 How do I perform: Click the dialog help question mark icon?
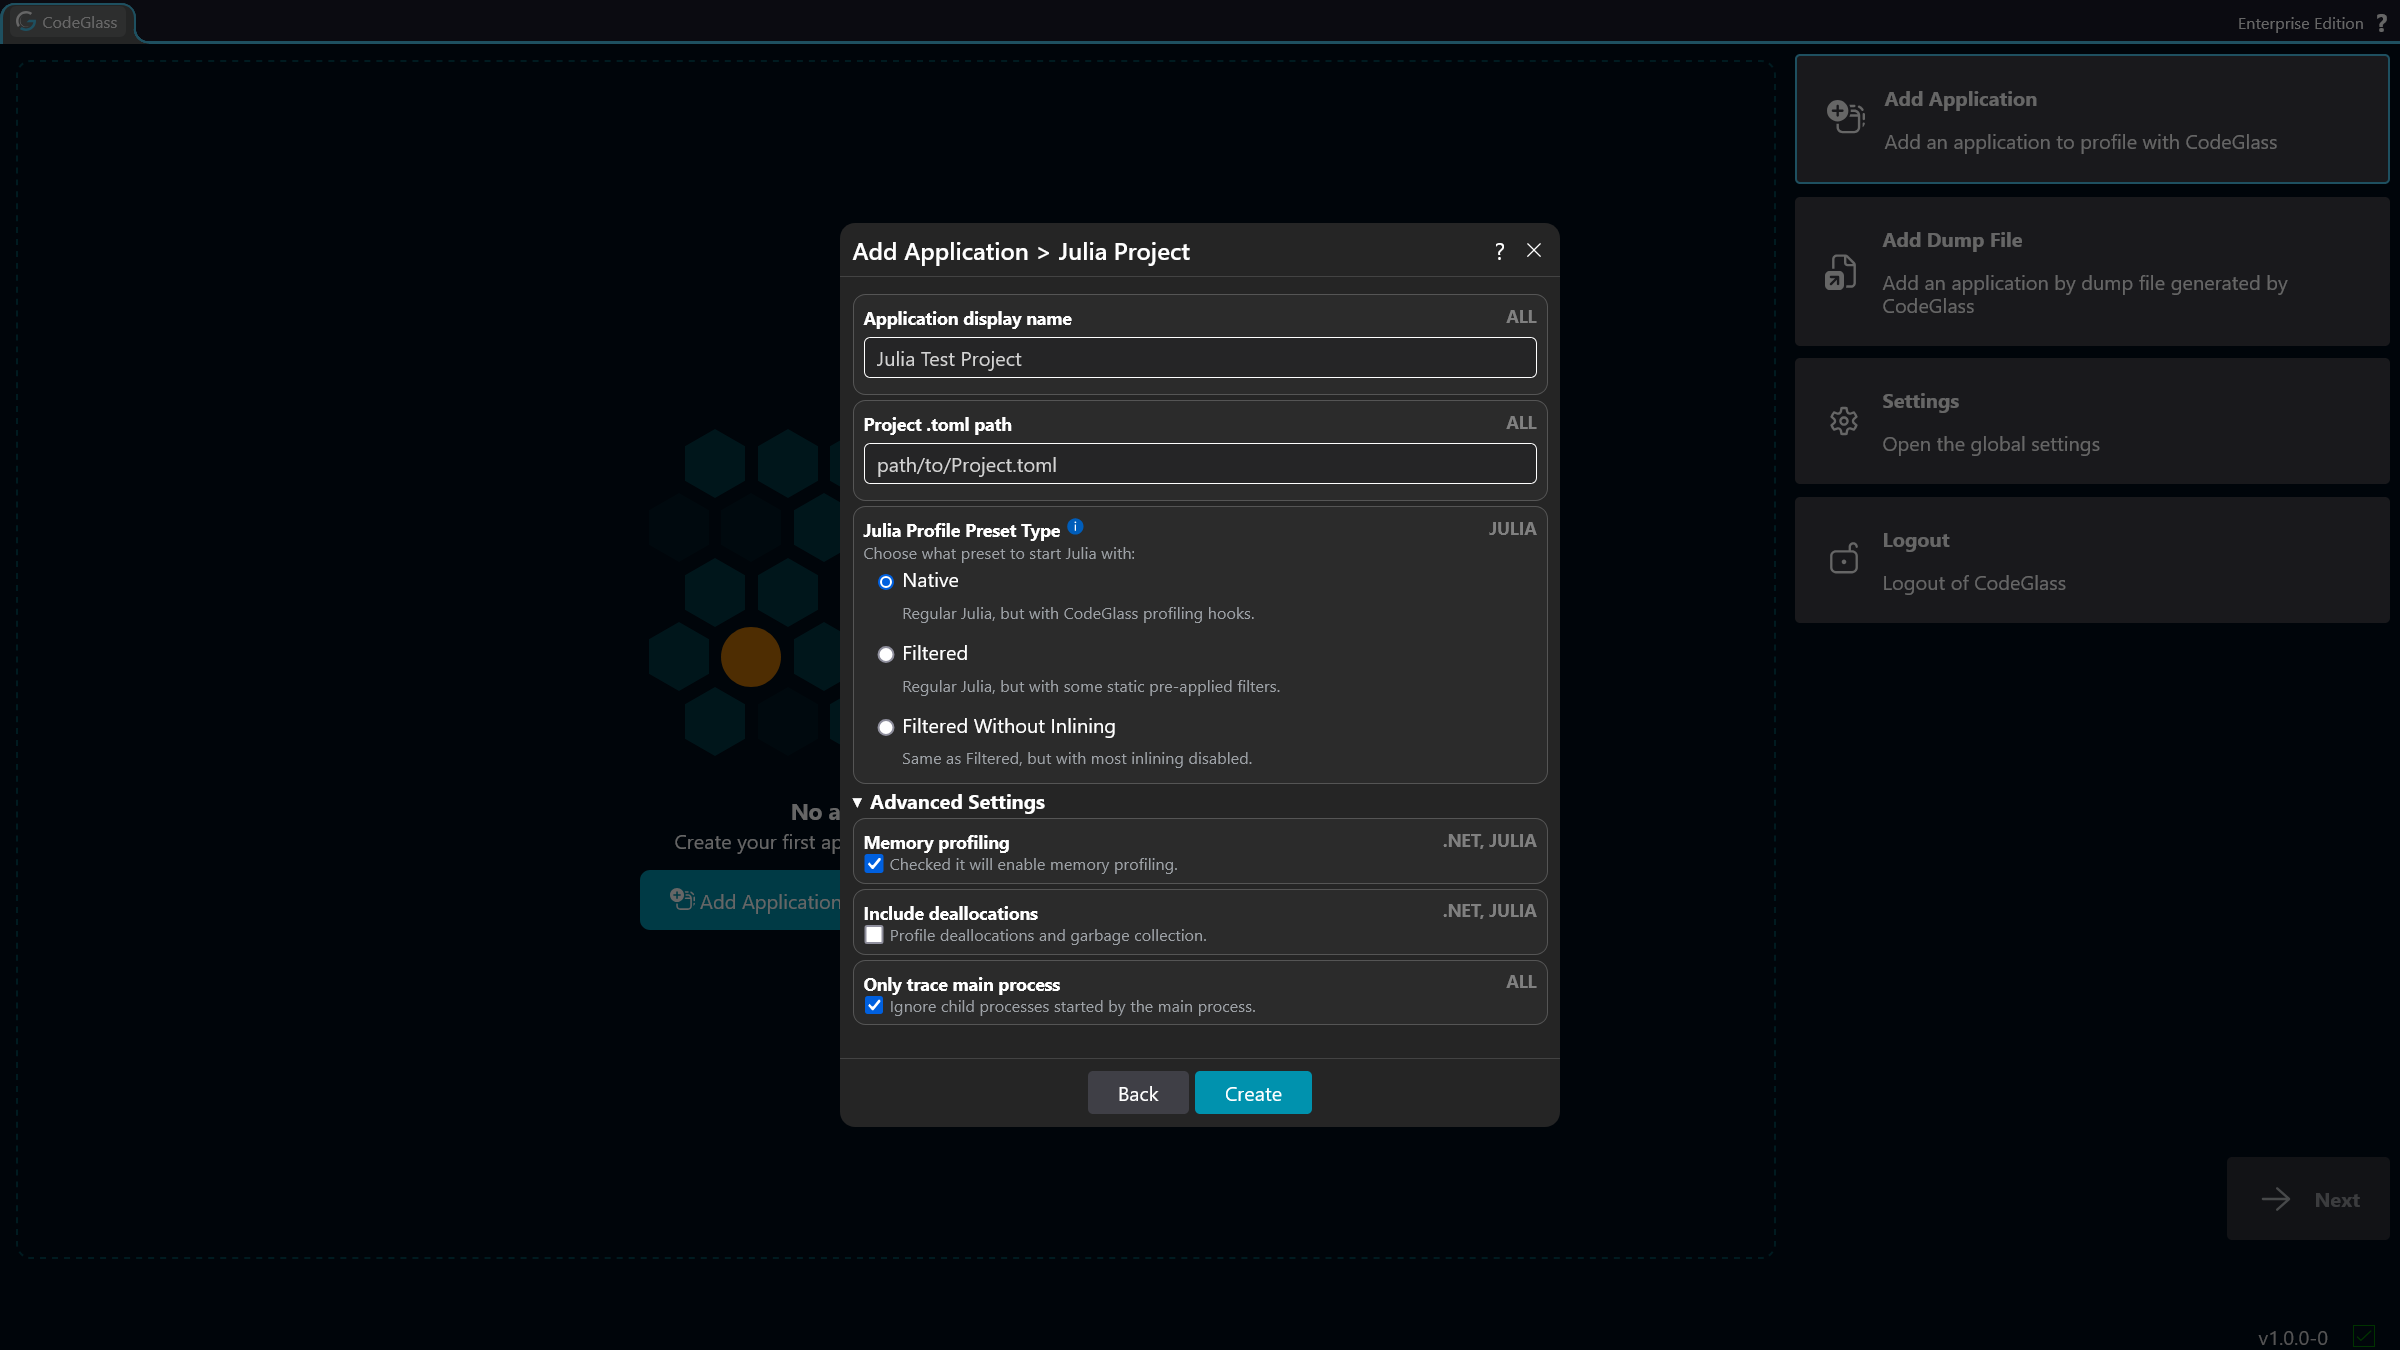click(1499, 251)
